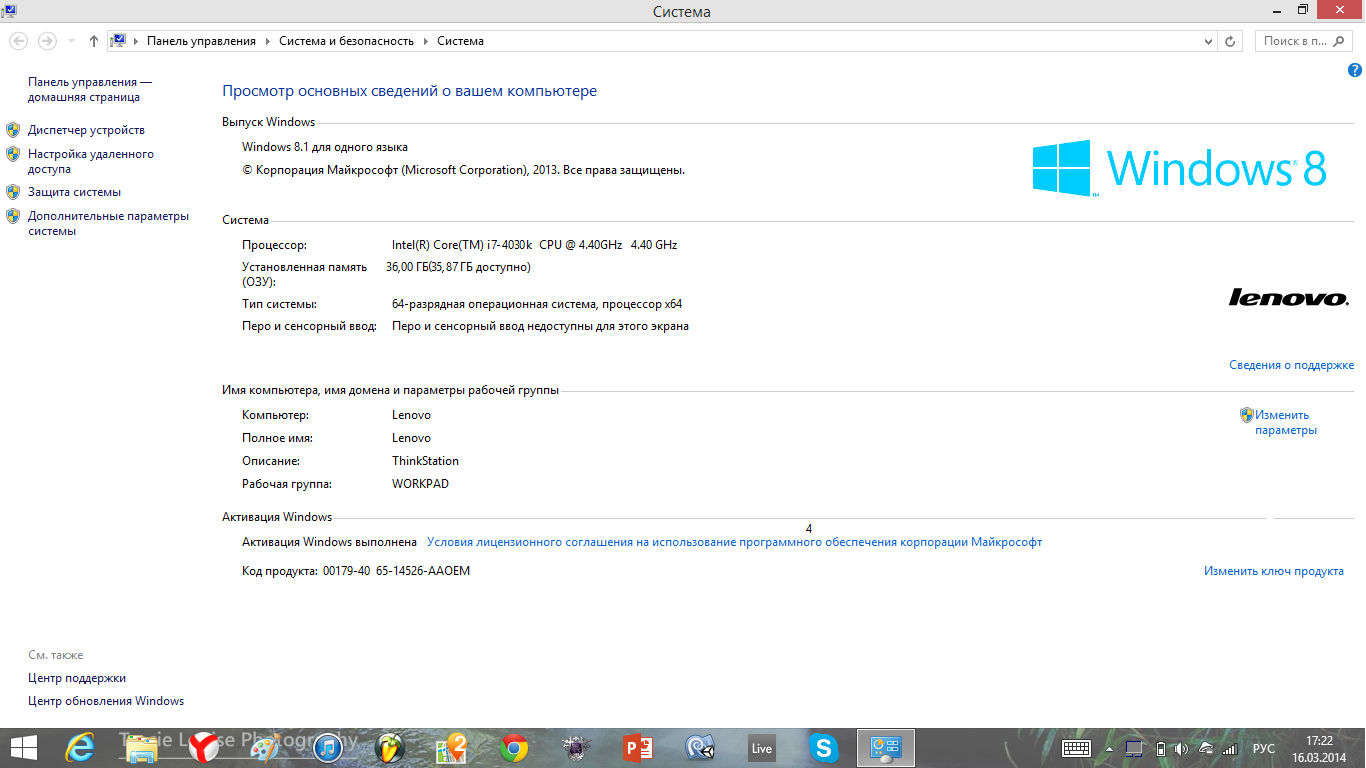Expand the arrow after Панель управления breadcrumb
Image resolution: width=1366 pixels, height=768 pixels.
(x=267, y=41)
